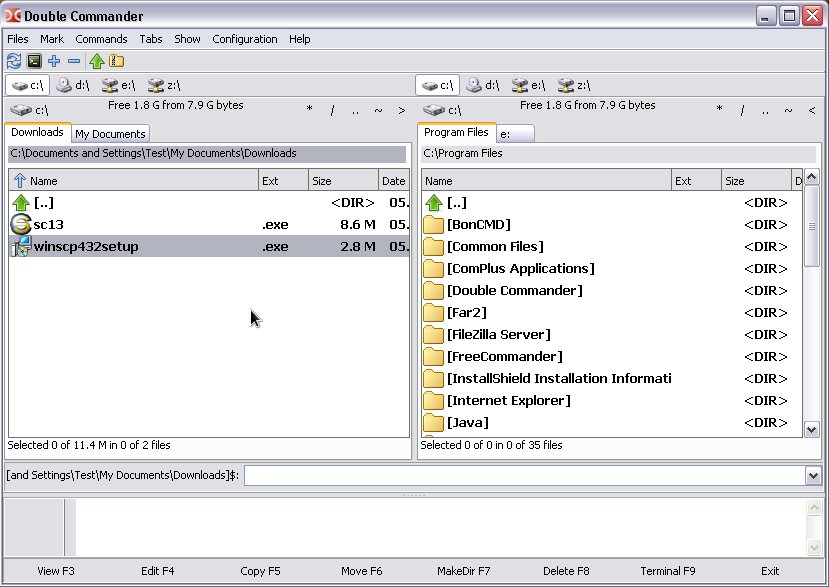This screenshot has height=587, width=829.
Task: Click the Double Commander folder icon
Action: coord(434,291)
